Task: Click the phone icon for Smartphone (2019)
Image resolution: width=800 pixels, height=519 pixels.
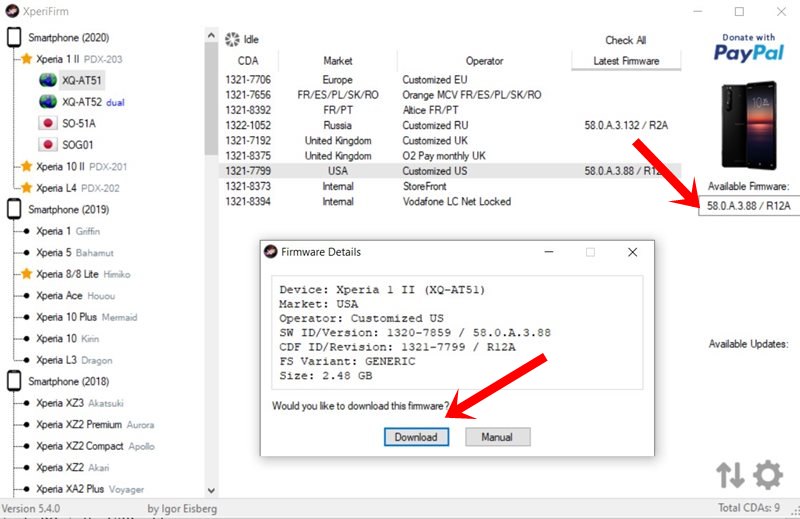Action: point(14,209)
